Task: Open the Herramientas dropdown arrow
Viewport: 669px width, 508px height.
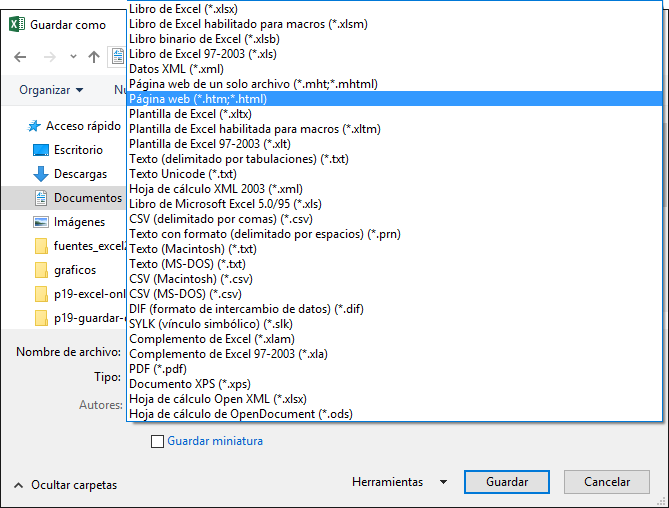Action: pos(443,482)
